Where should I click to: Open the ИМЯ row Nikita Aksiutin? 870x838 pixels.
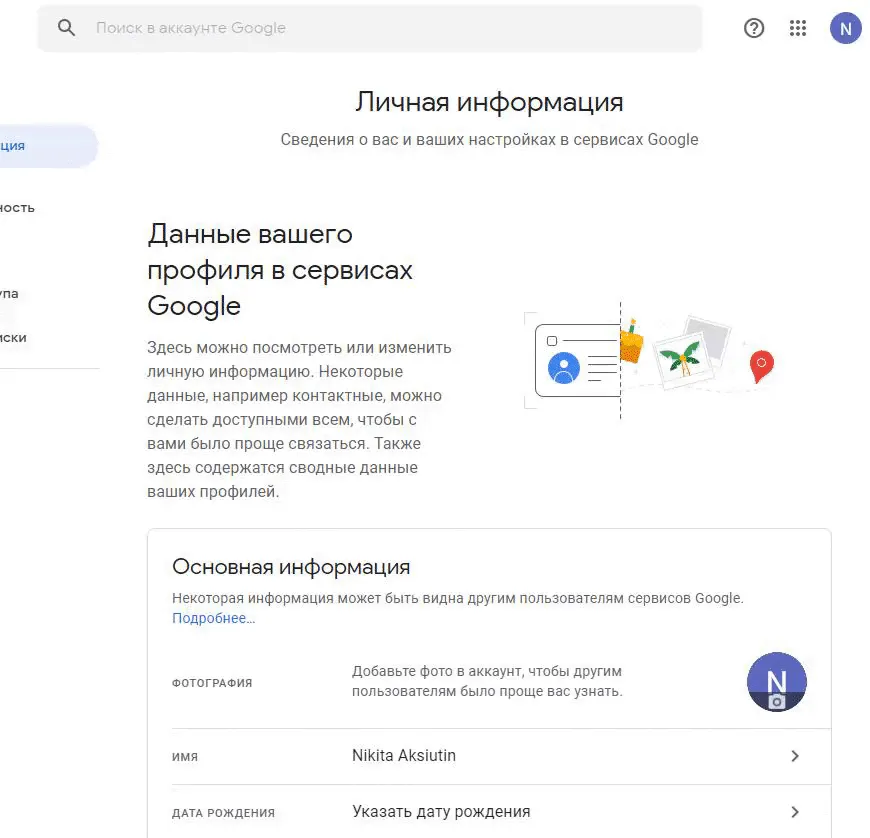tap(502, 756)
